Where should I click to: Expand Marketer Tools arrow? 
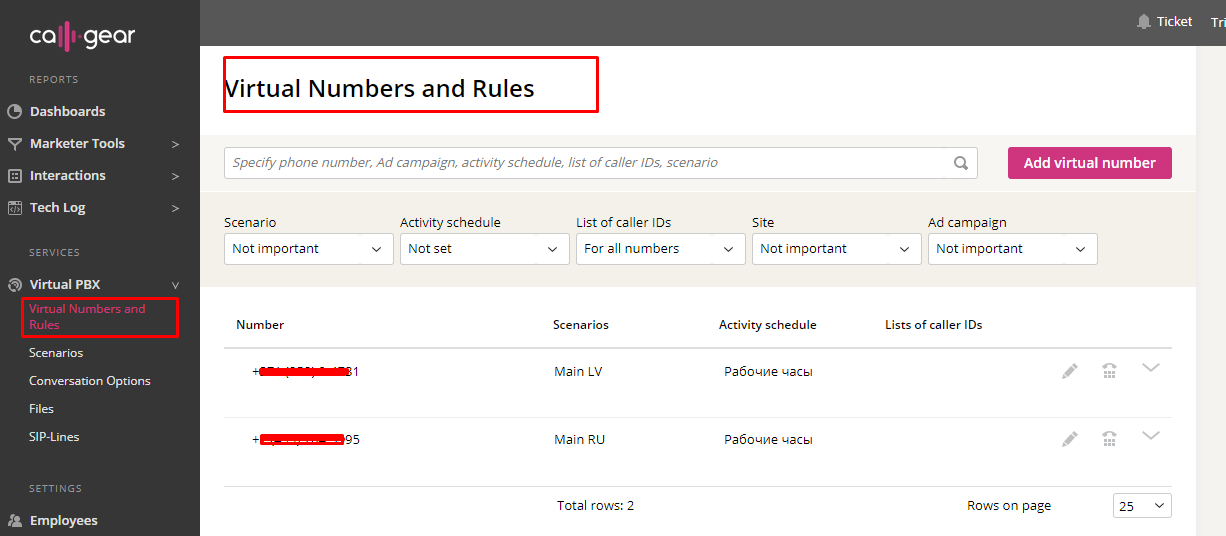(175, 144)
